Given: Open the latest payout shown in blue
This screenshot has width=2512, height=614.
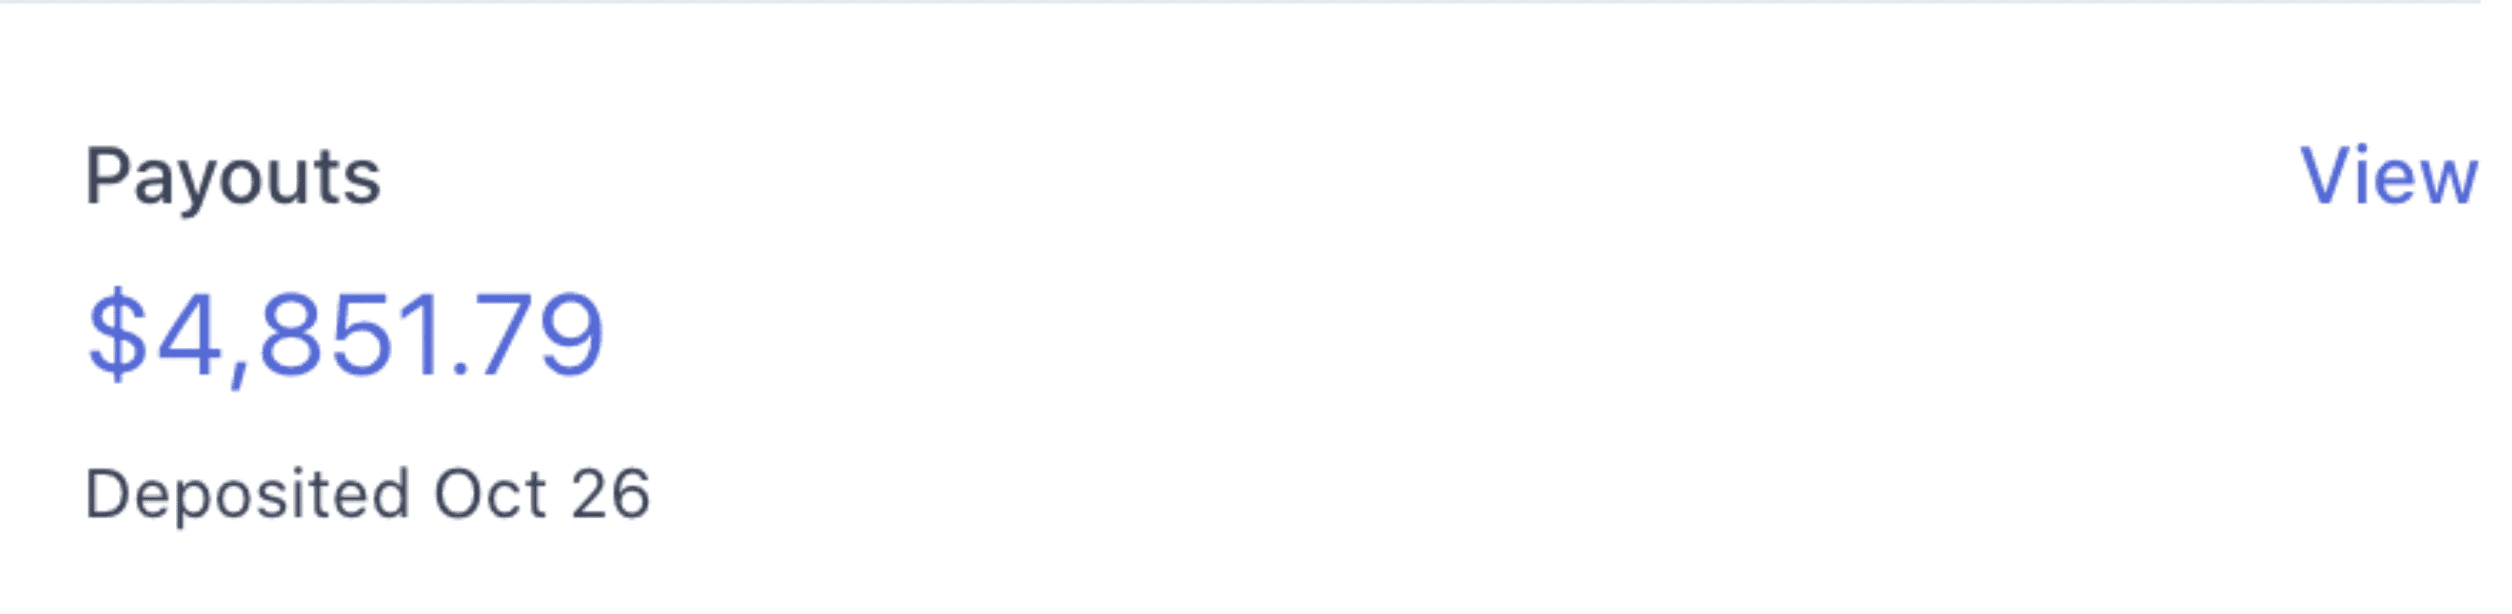Looking at the screenshot, I should click(x=346, y=335).
